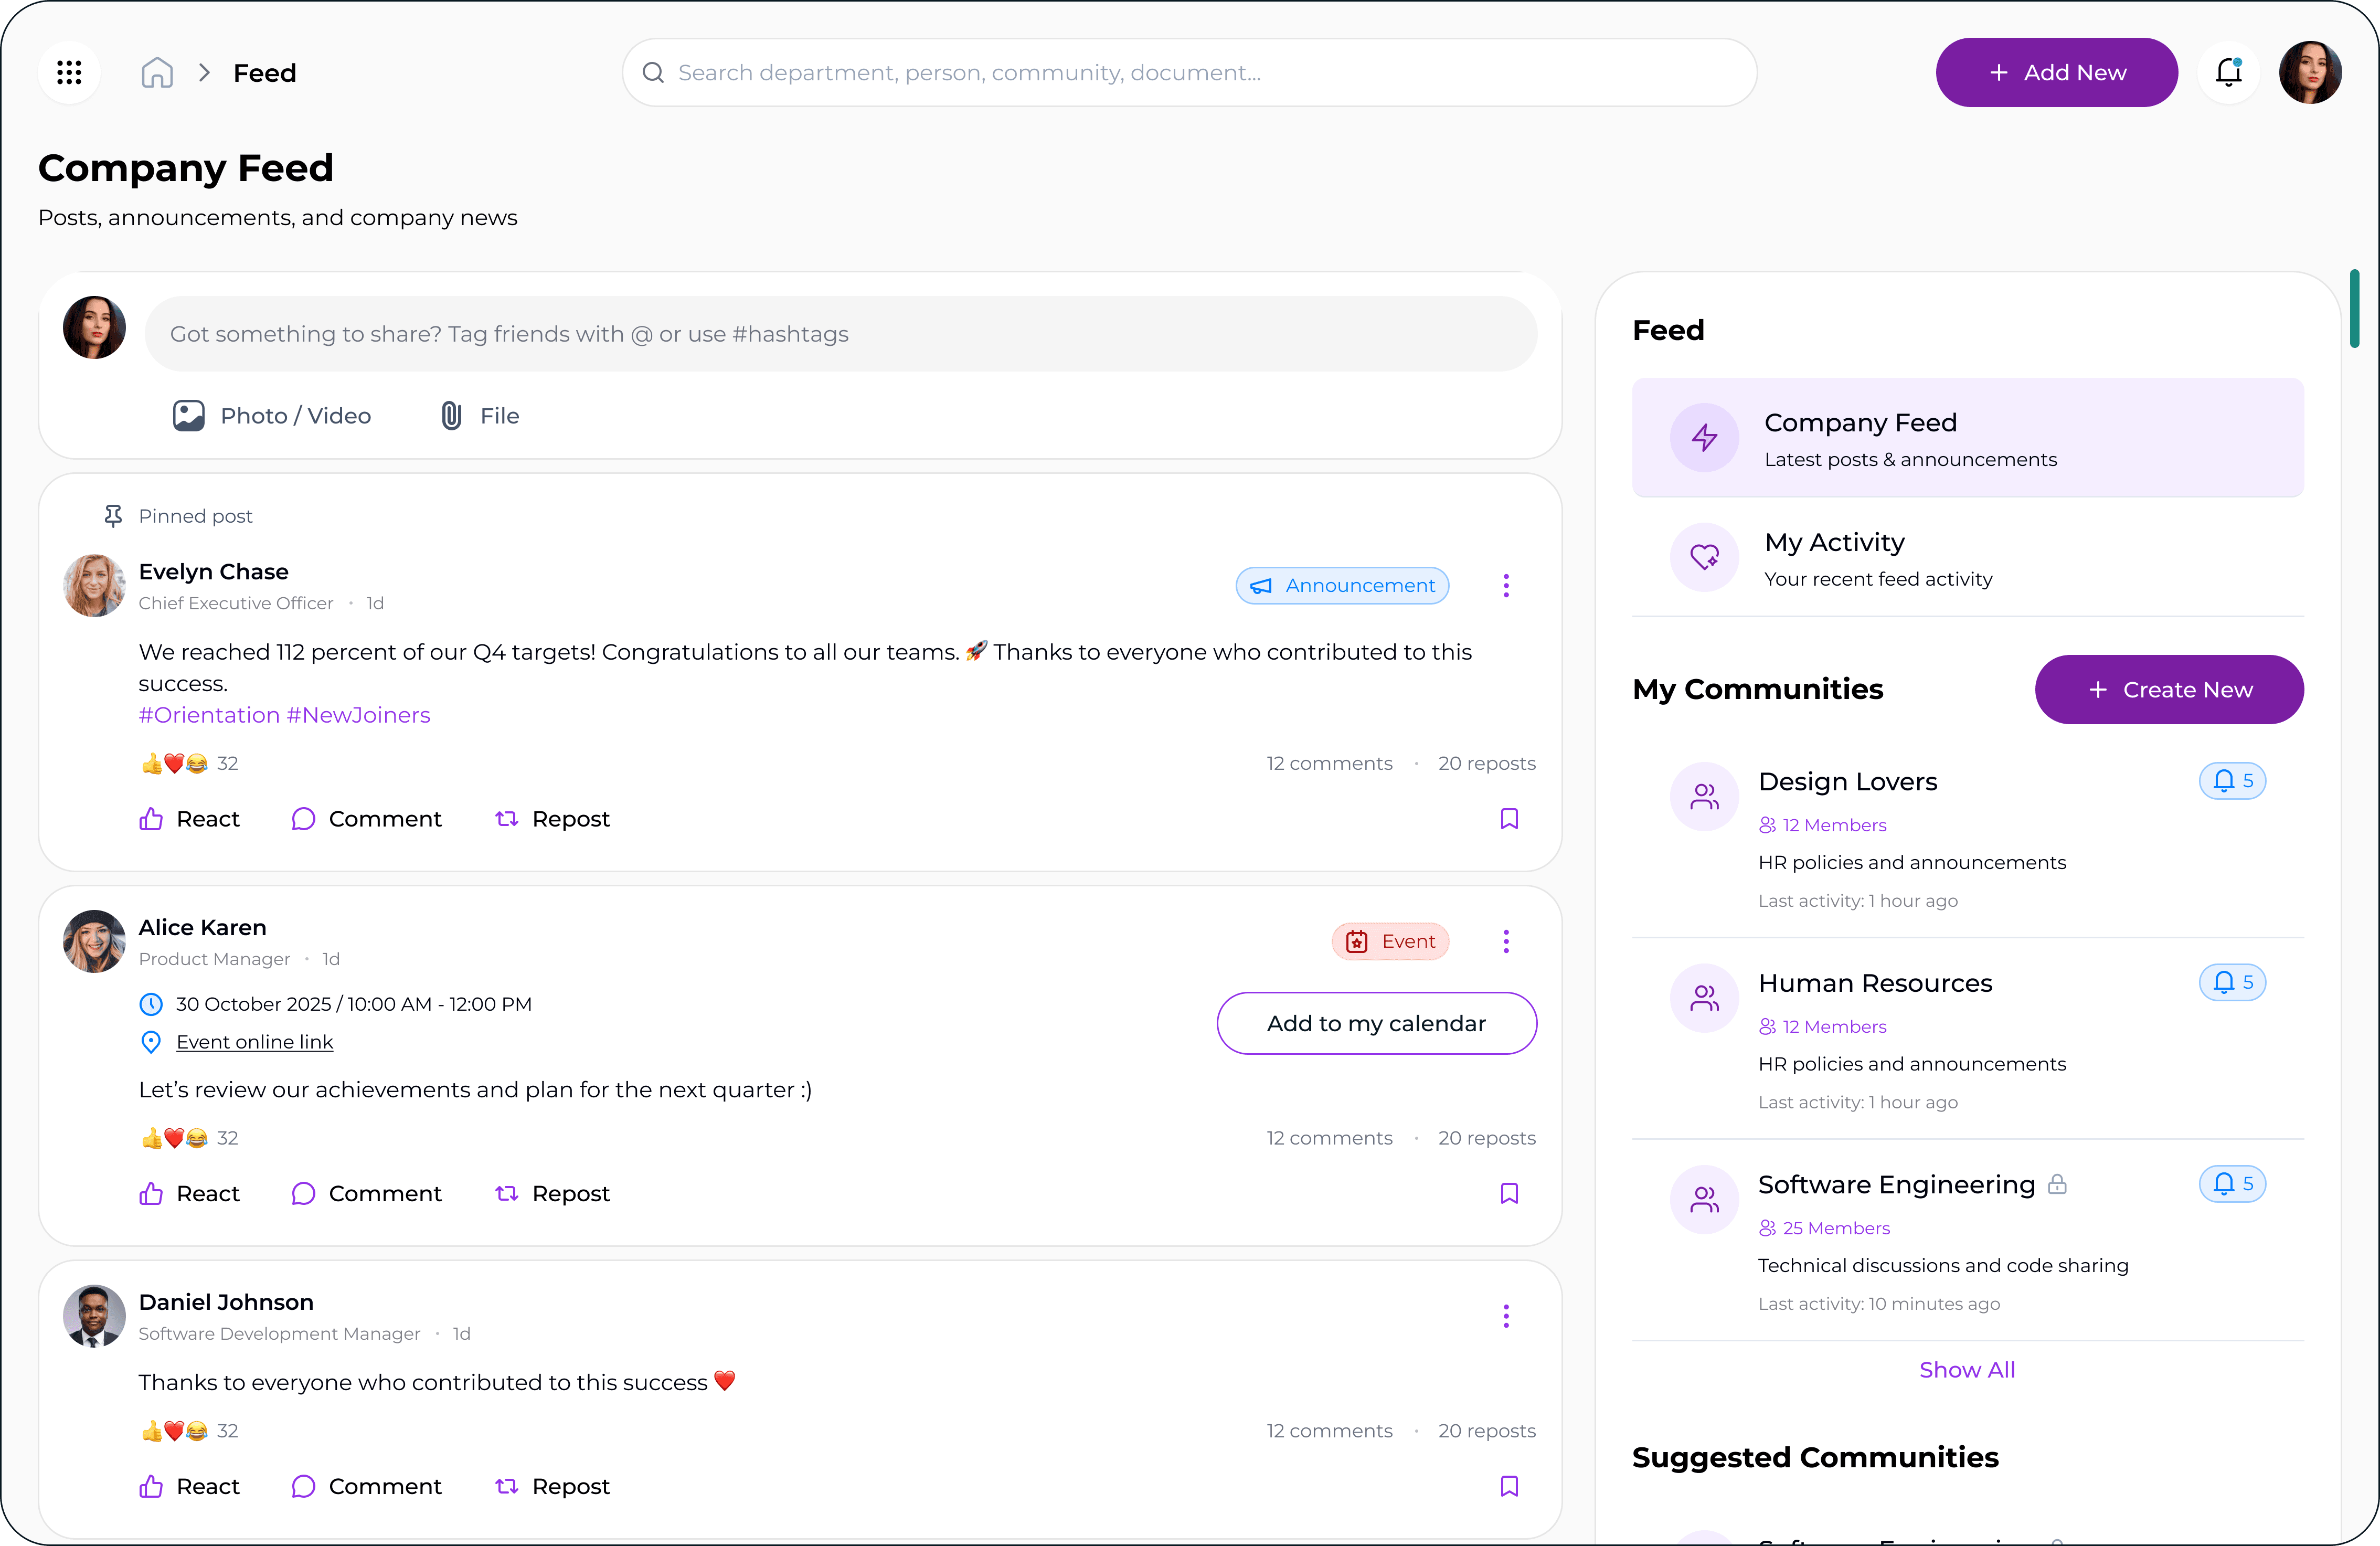This screenshot has height=1546, width=2380.
Task: Open the Event online link
Action: pyautogui.click(x=254, y=1042)
